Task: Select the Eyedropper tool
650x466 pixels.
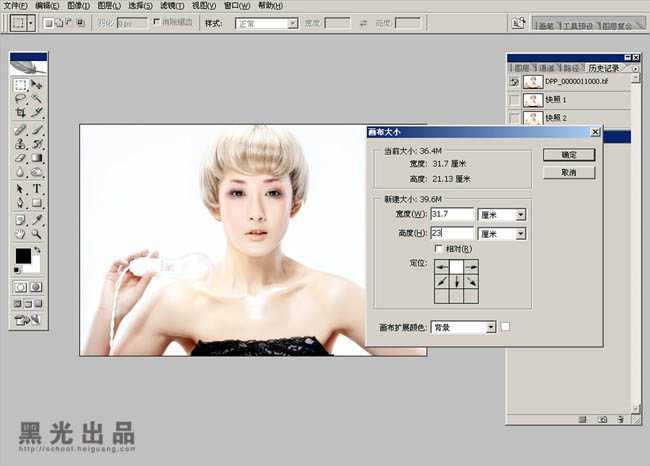Action: pos(37,218)
